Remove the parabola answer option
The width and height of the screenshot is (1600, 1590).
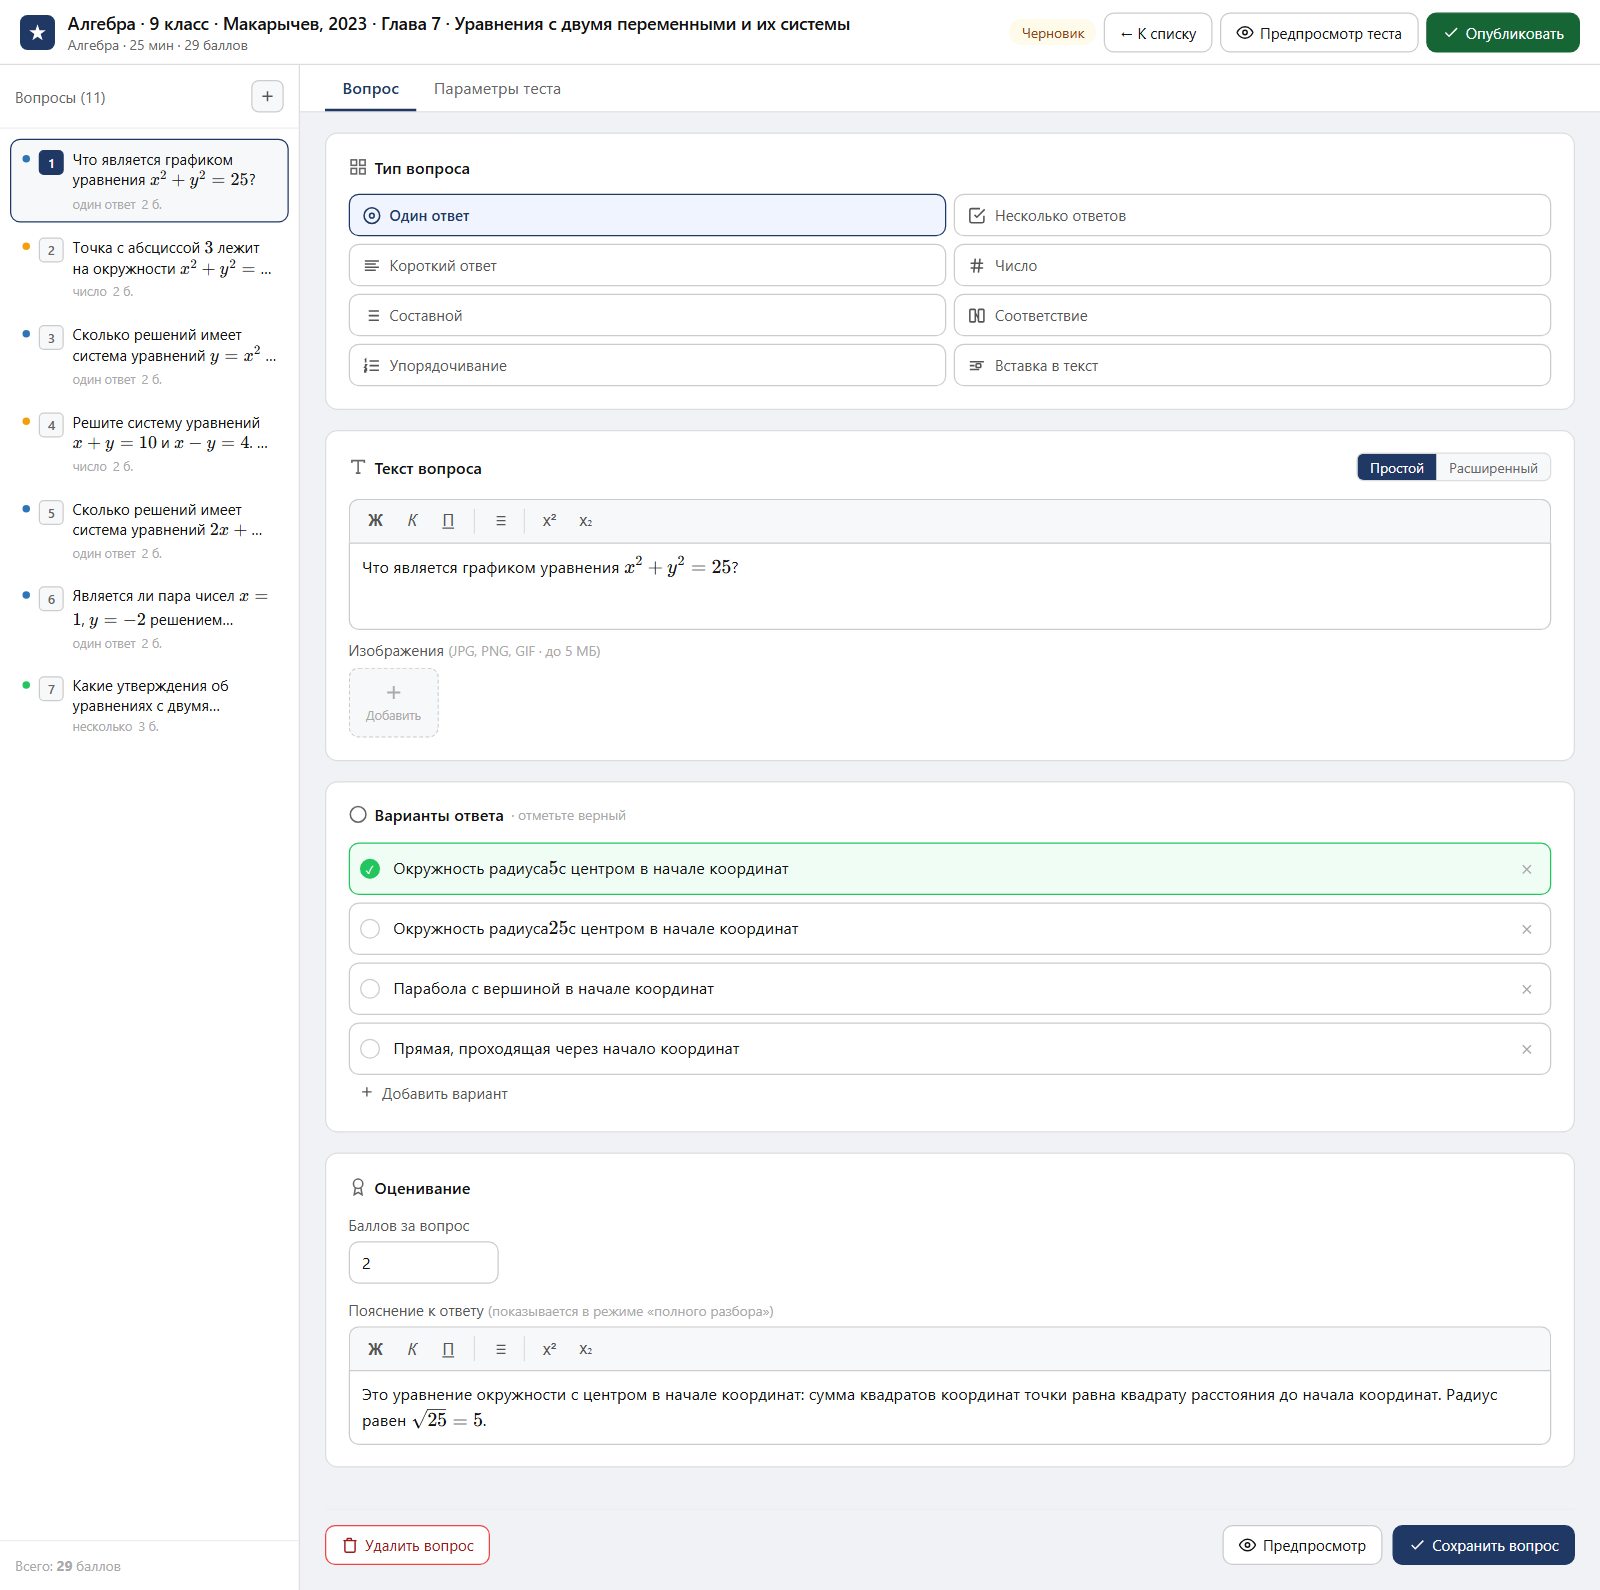point(1526,989)
